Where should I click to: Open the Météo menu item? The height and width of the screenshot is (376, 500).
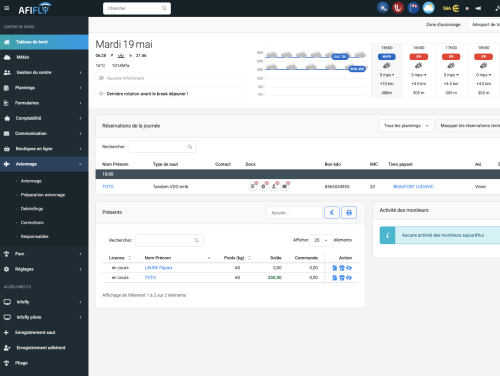[x=44, y=57]
